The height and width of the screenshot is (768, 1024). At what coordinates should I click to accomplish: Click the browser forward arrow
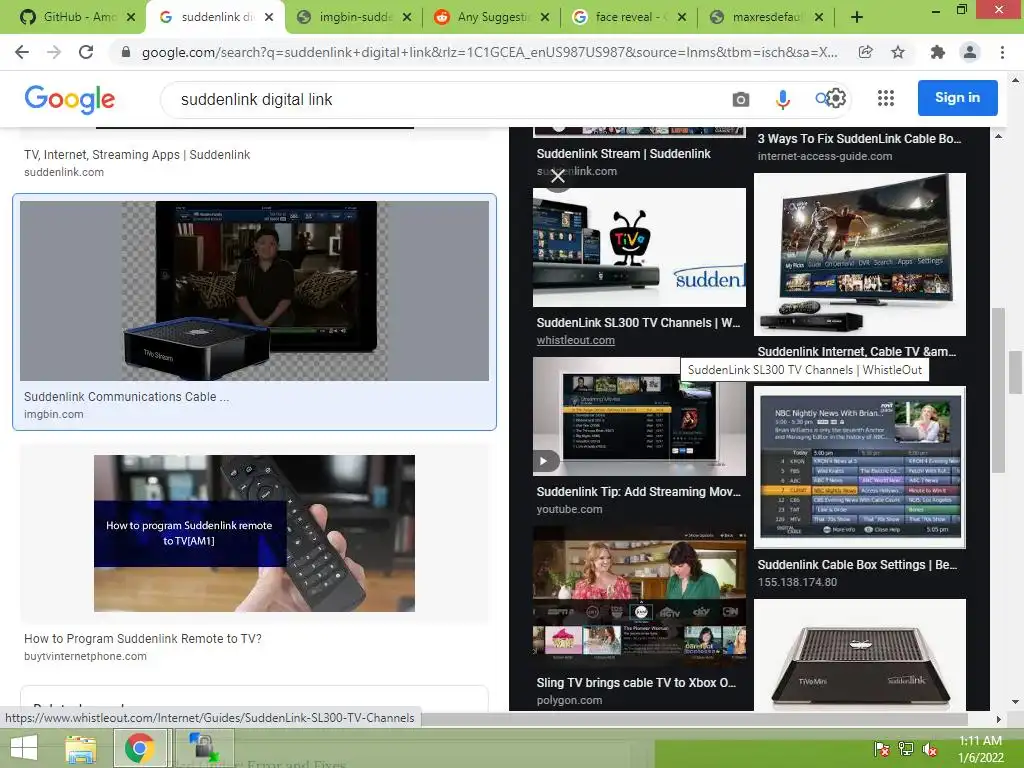pos(54,52)
